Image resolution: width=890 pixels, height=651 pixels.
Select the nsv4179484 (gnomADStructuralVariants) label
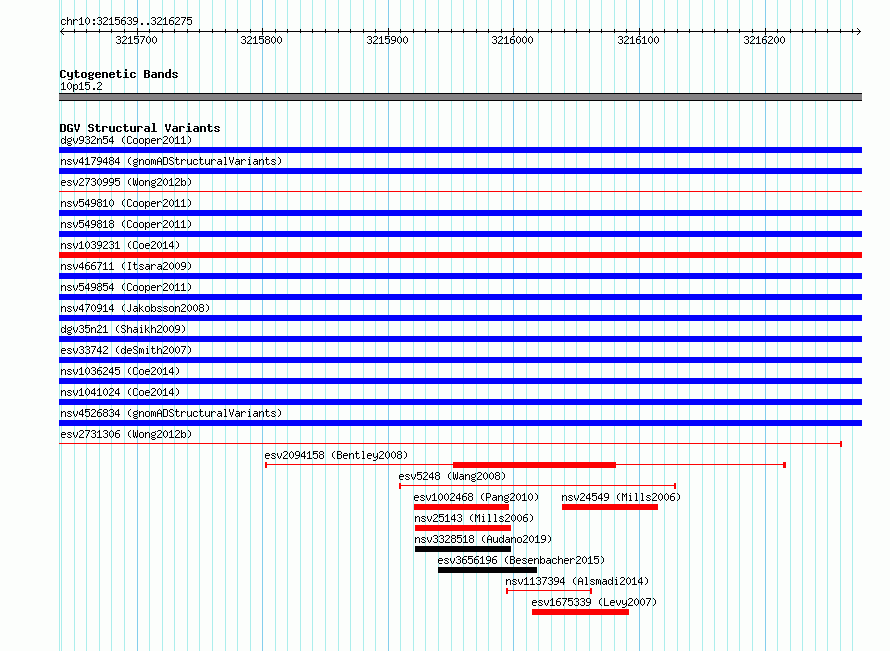pyautogui.click(x=171, y=161)
